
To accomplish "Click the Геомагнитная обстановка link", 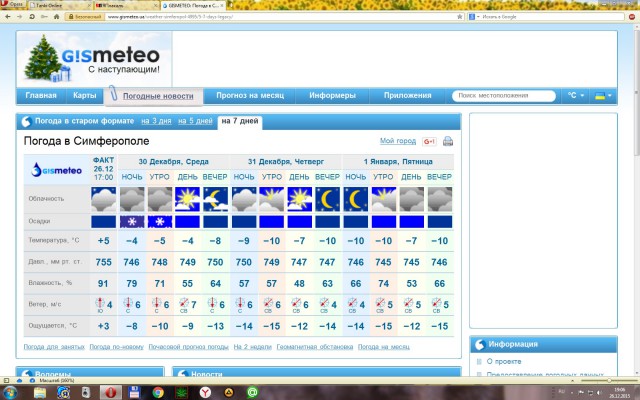I will tap(308, 347).
